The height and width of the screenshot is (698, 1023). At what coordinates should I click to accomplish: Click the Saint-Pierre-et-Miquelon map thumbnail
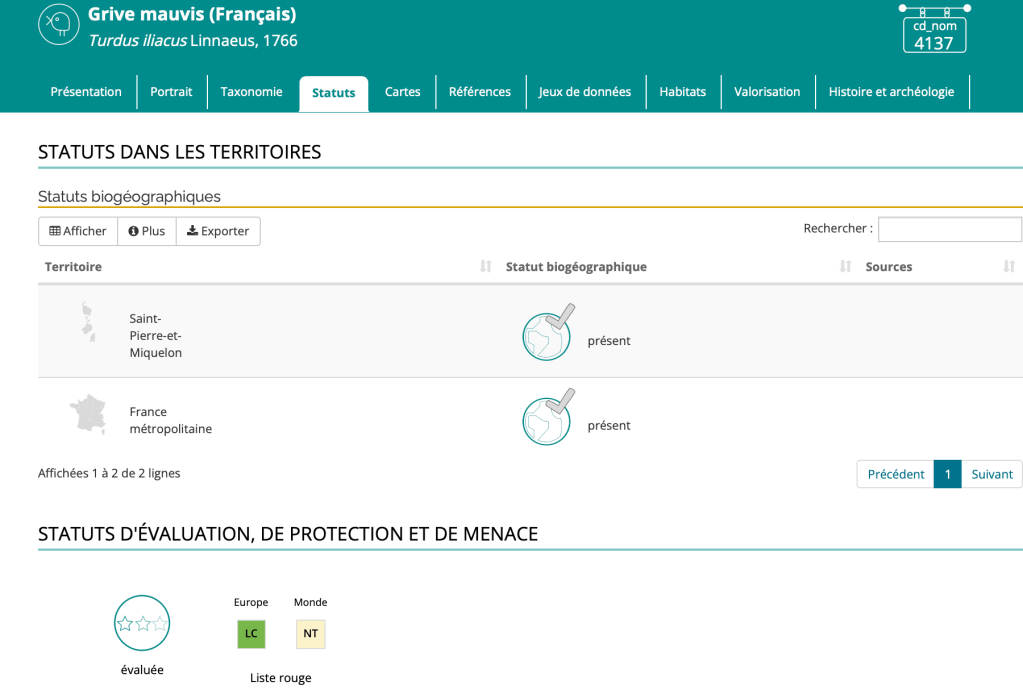pyautogui.click(x=88, y=323)
